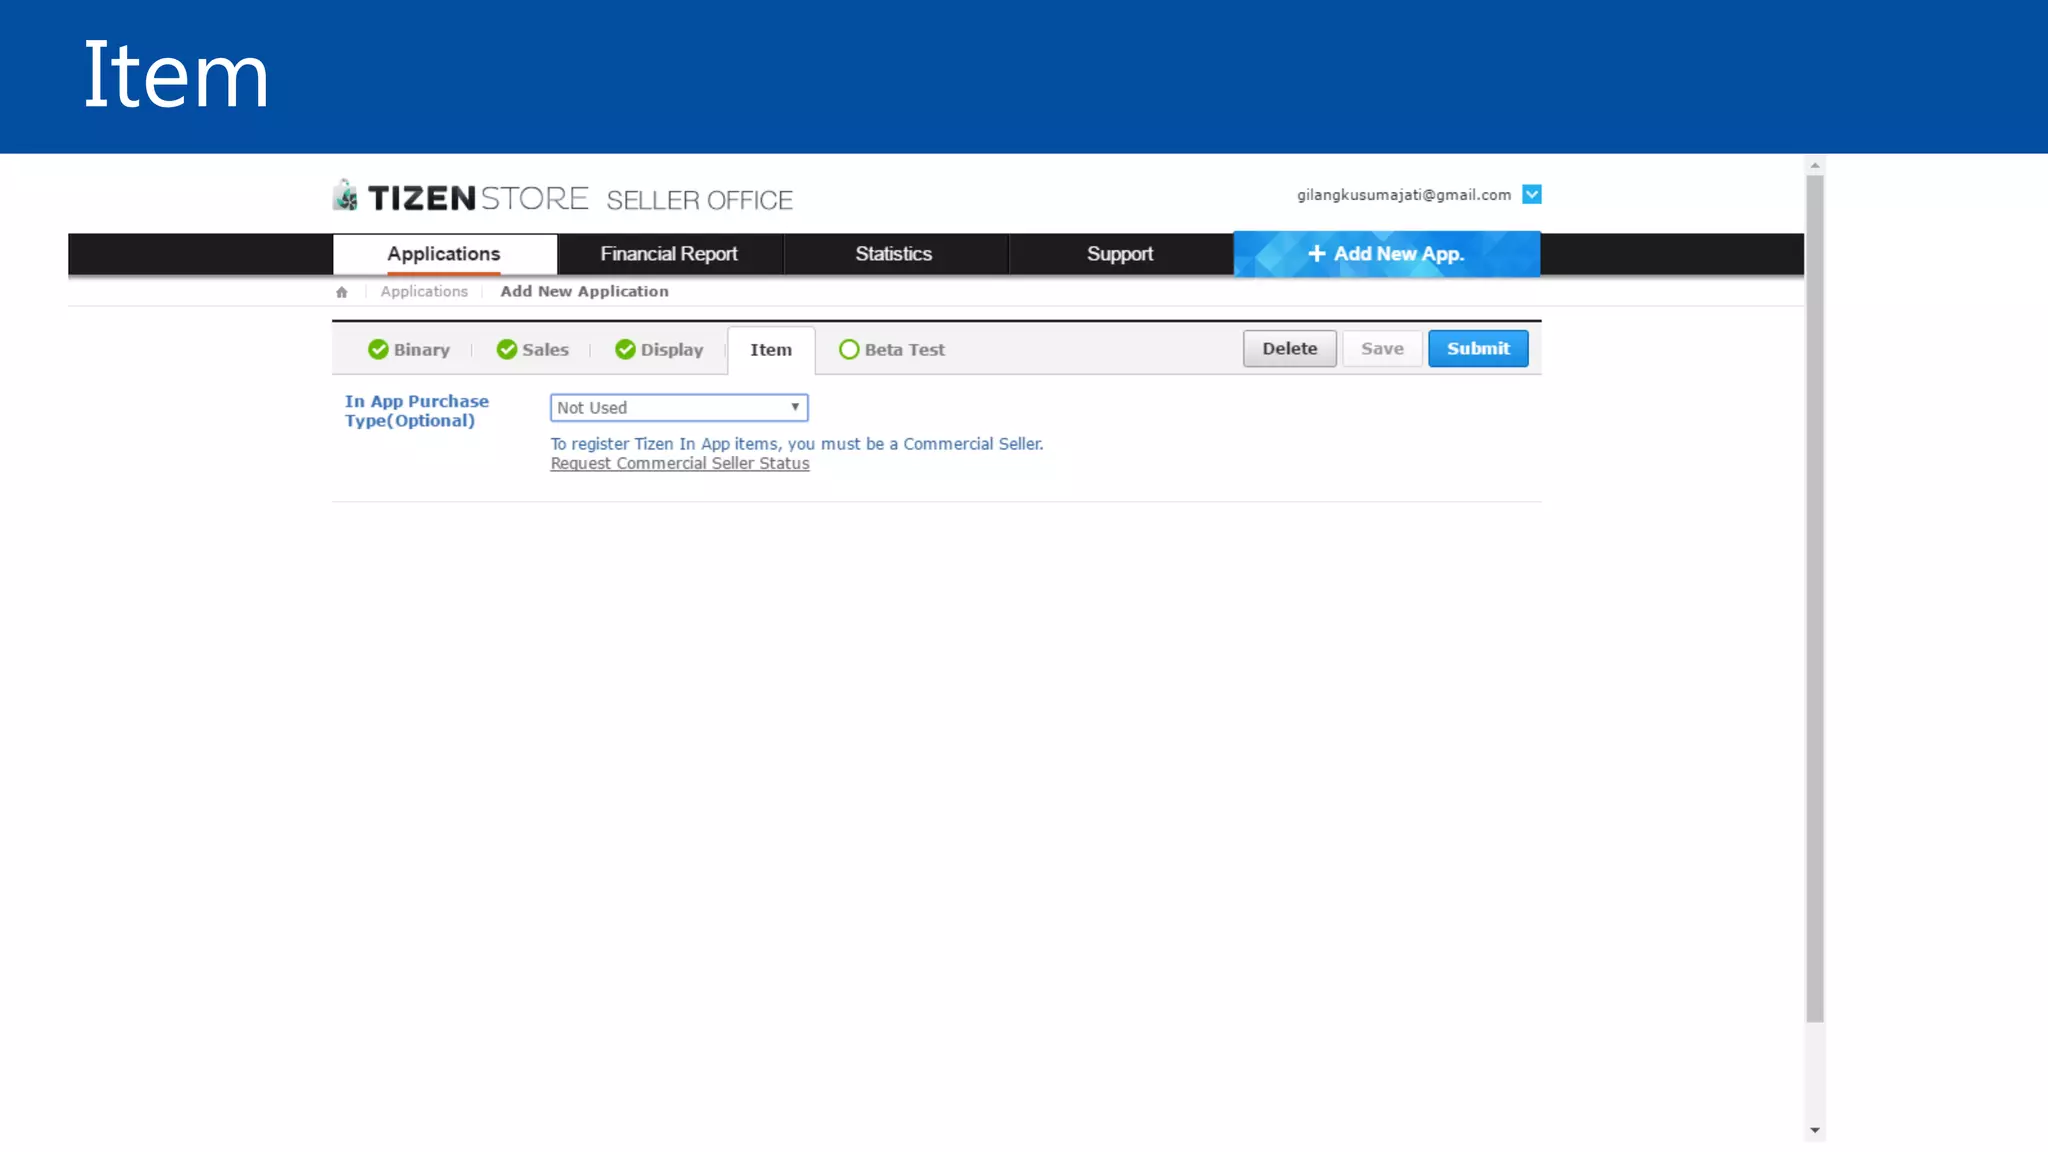Click the plus icon on Add New App
2048x1152 pixels.
tap(1316, 254)
